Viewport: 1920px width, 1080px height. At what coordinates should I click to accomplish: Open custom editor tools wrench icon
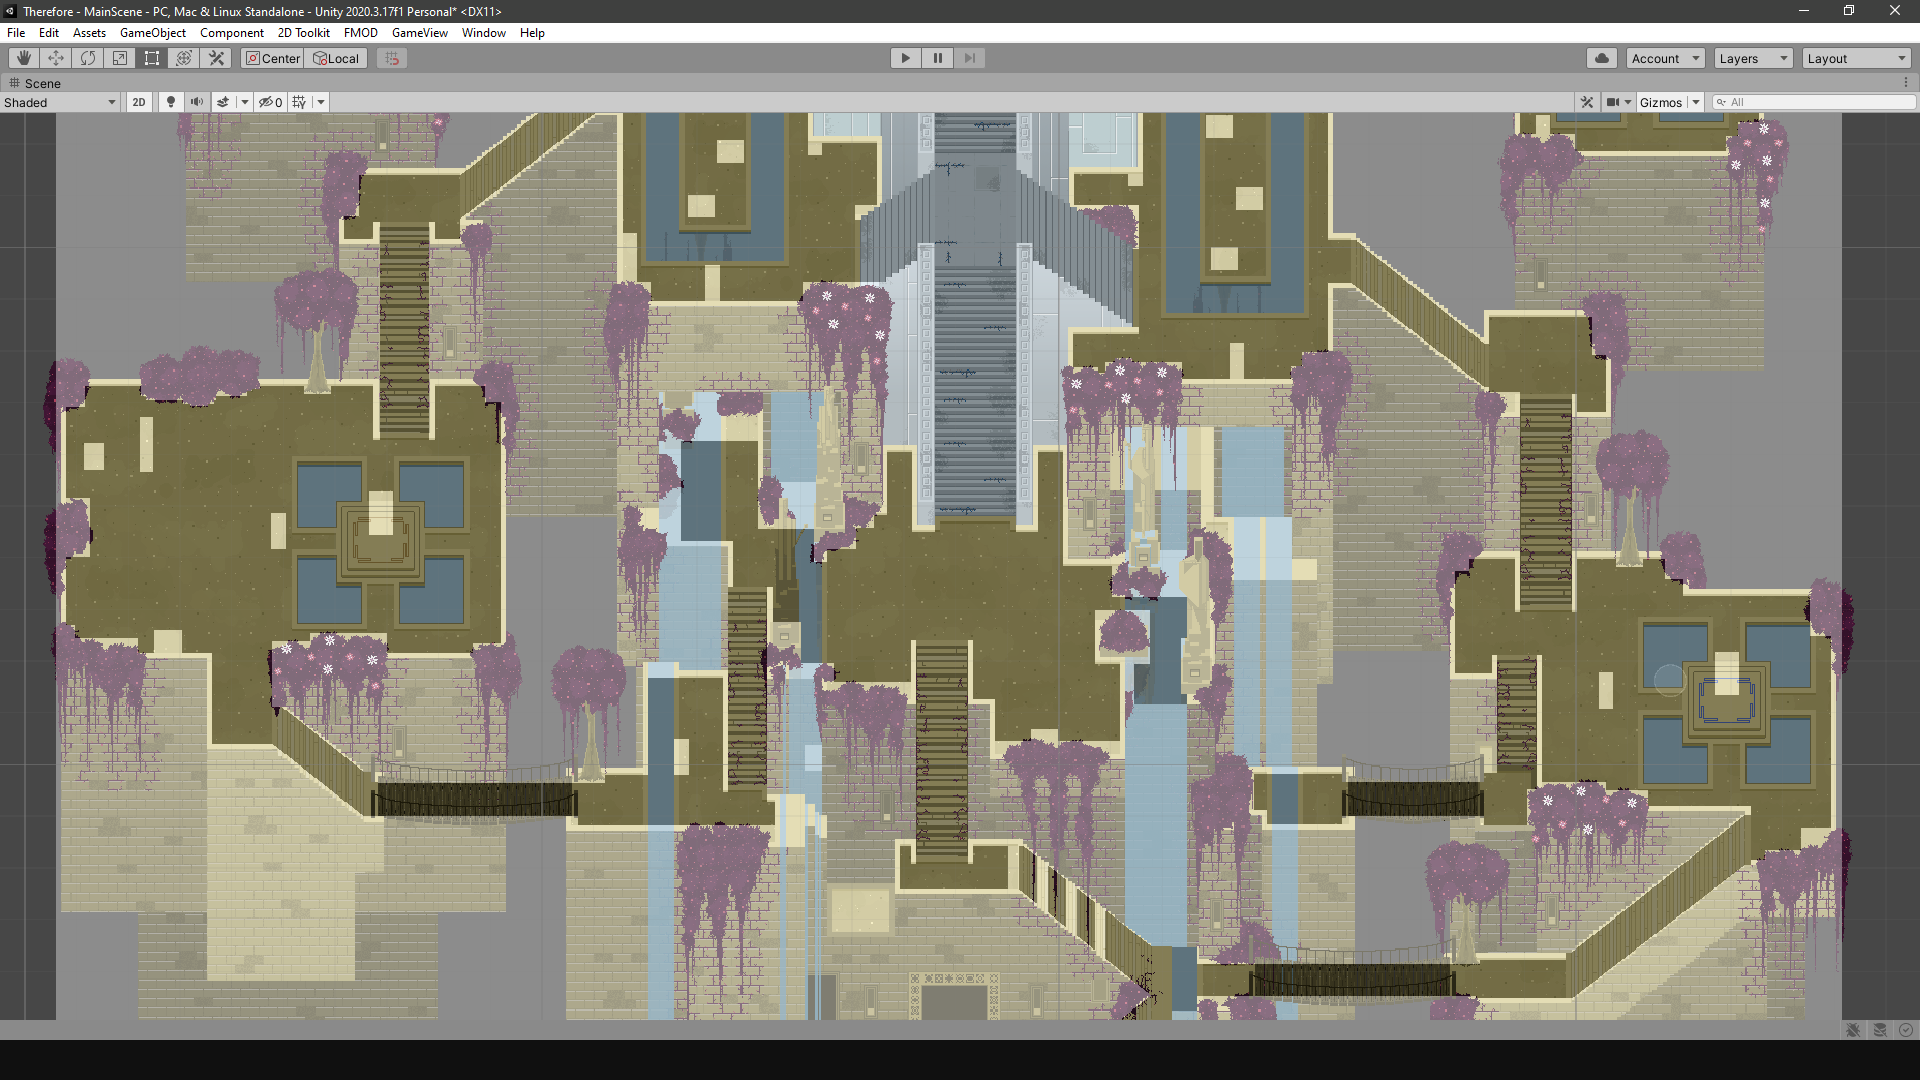point(216,58)
